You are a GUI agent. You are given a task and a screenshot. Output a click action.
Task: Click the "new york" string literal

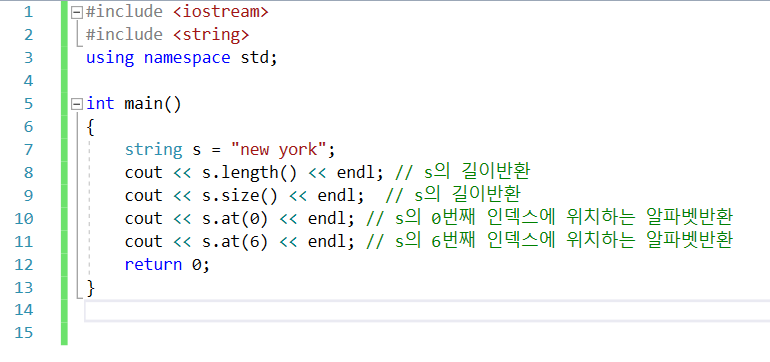(278, 149)
